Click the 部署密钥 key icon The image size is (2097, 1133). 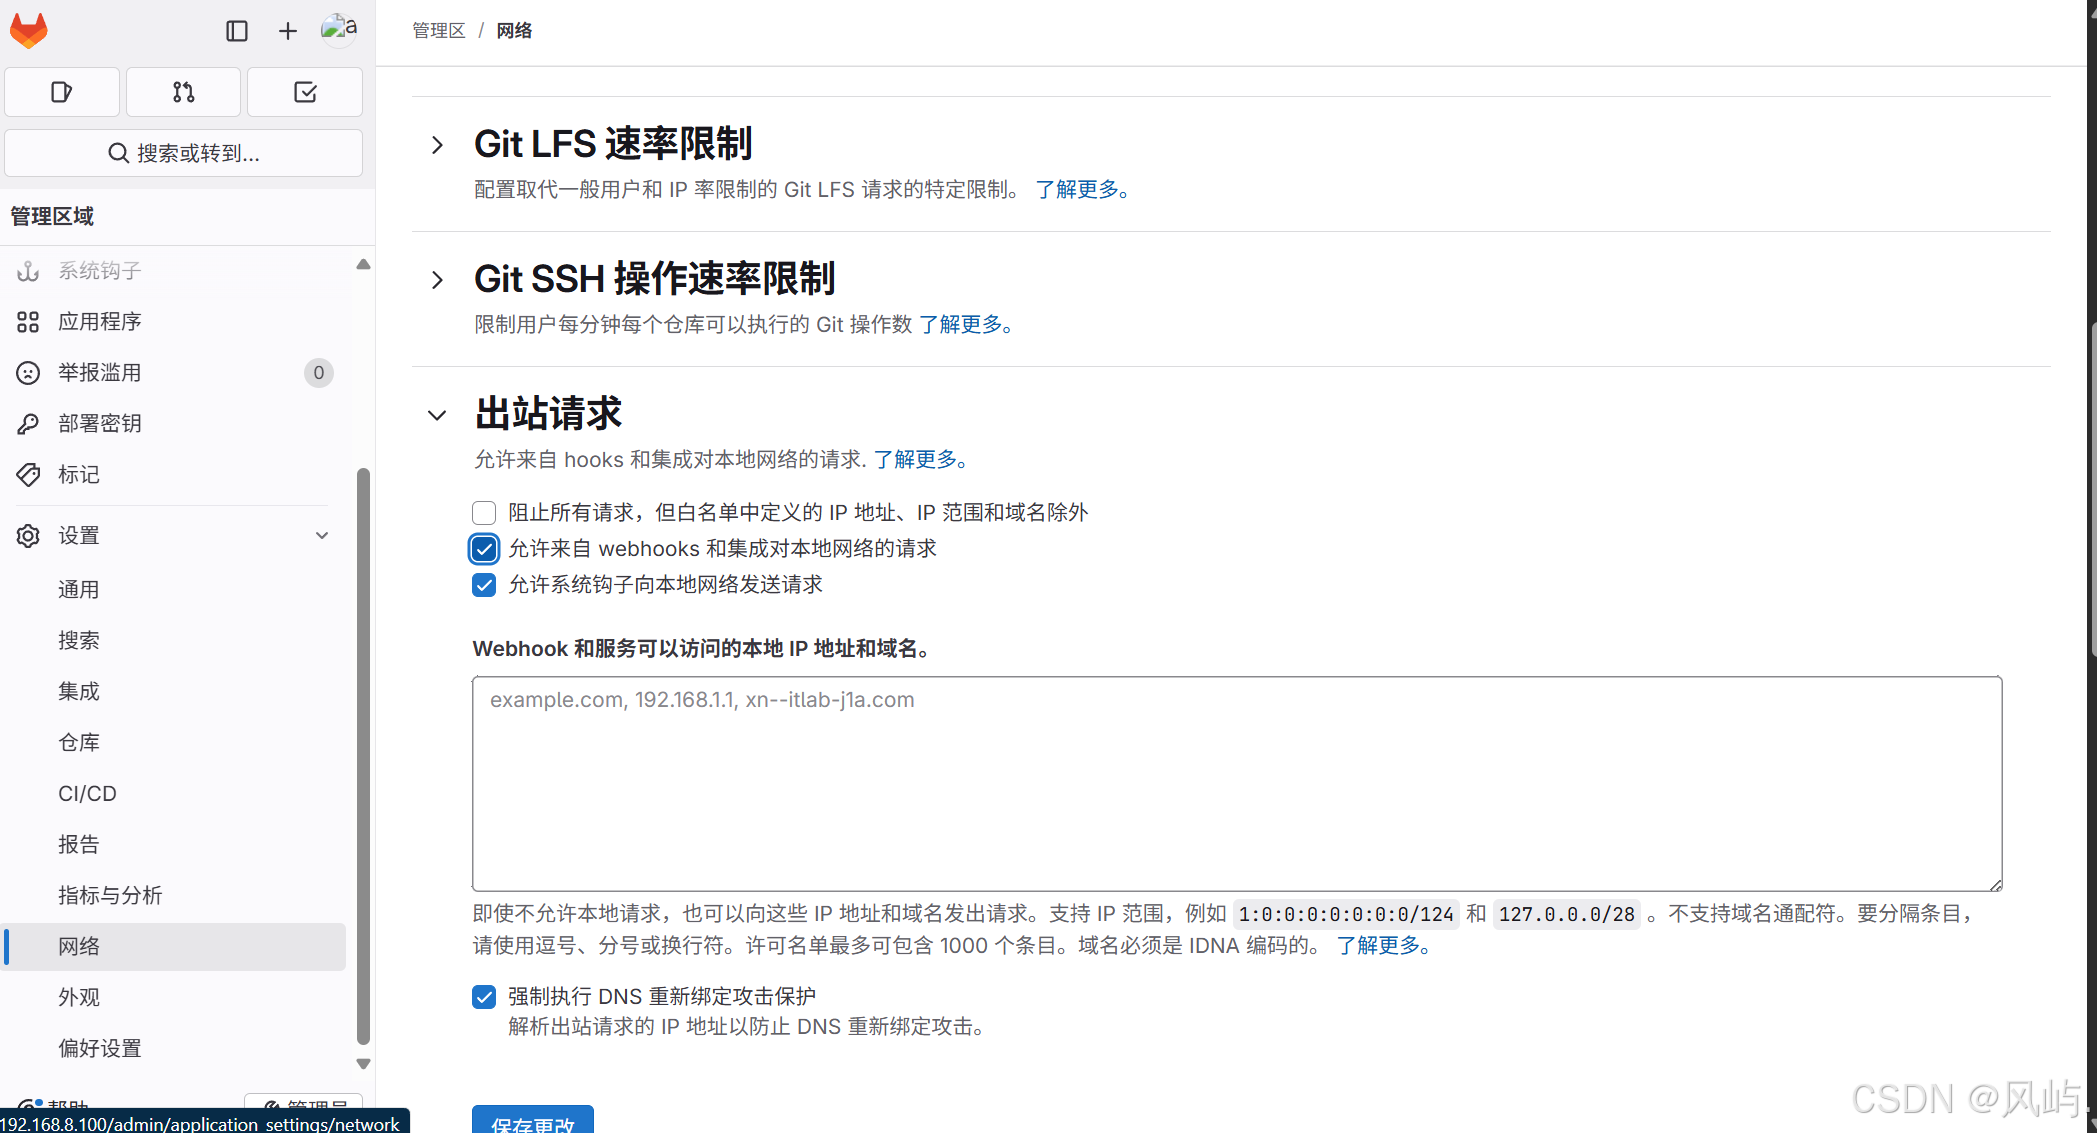click(28, 424)
